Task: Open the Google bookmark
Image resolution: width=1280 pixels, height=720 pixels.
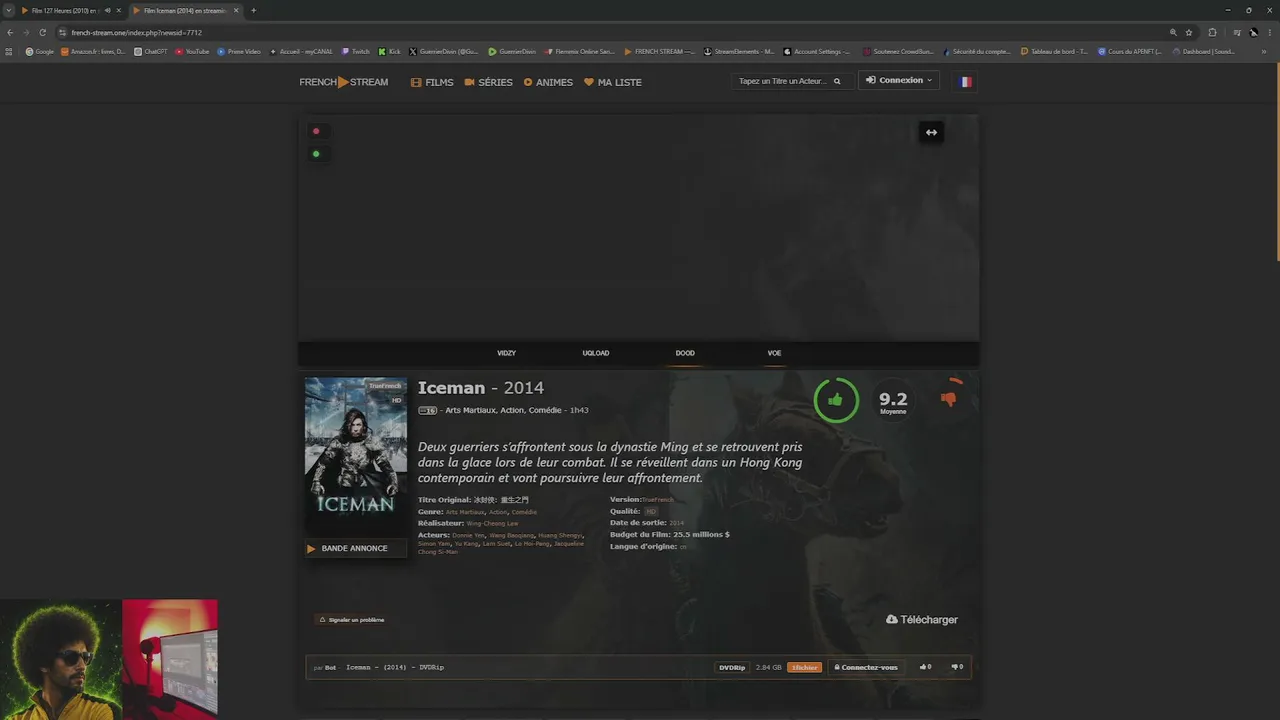Action: pyautogui.click(x=40, y=51)
